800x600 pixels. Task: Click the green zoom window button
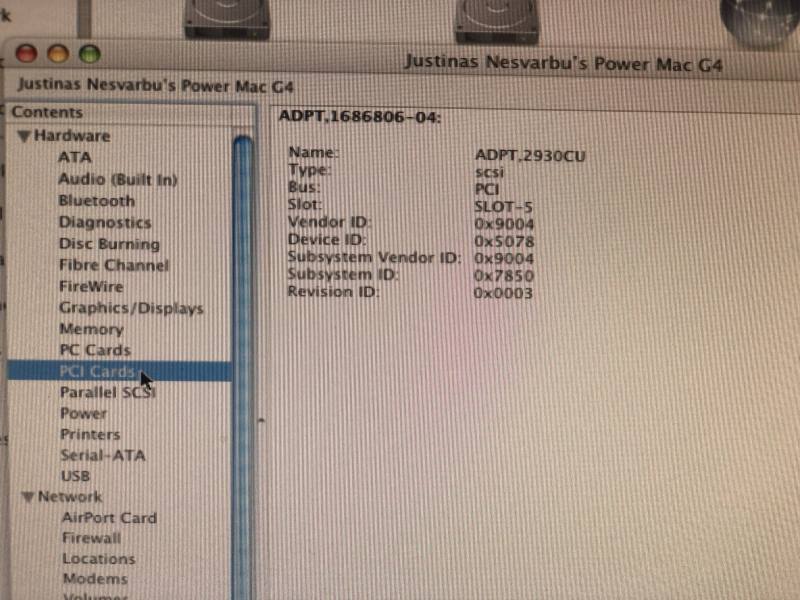pos(90,54)
